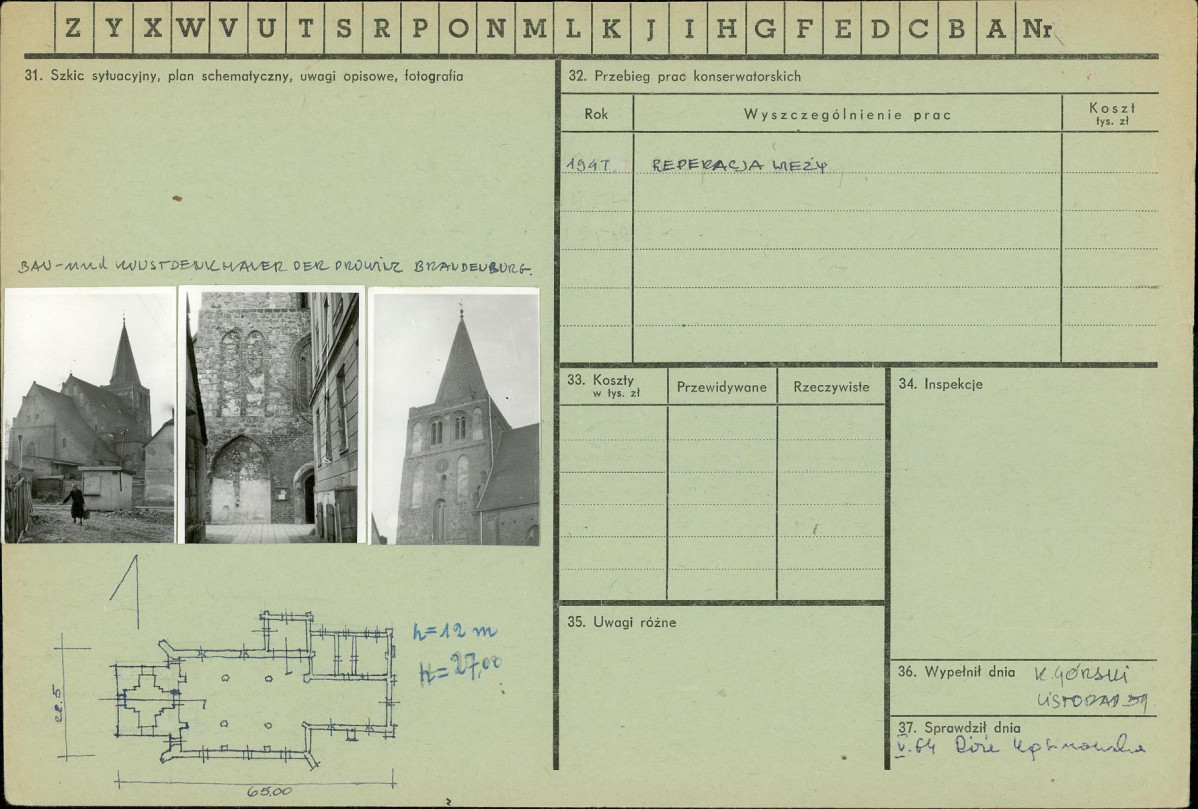Click the 'Koszt tys. zł' column header
Image resolution: width=1198 pixels, height=809 pixels.
pos(1111,113)
